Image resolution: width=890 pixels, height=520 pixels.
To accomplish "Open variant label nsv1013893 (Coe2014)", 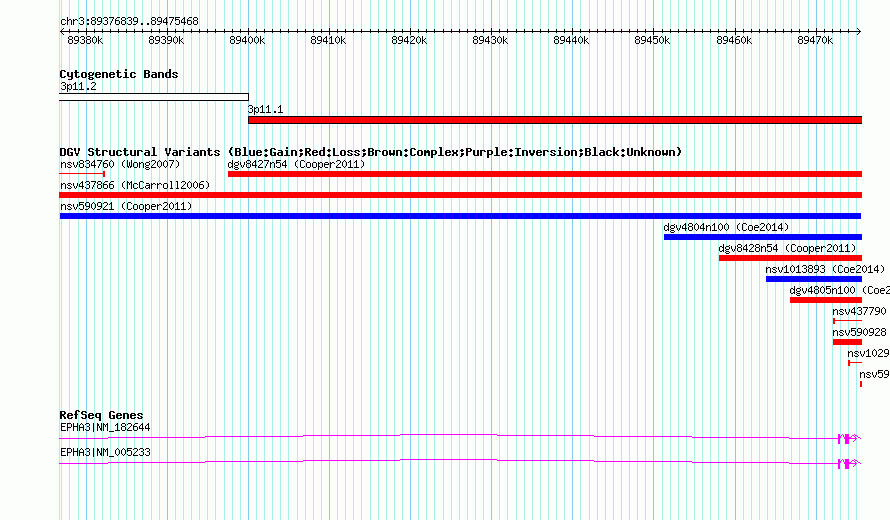I will 825,269.
